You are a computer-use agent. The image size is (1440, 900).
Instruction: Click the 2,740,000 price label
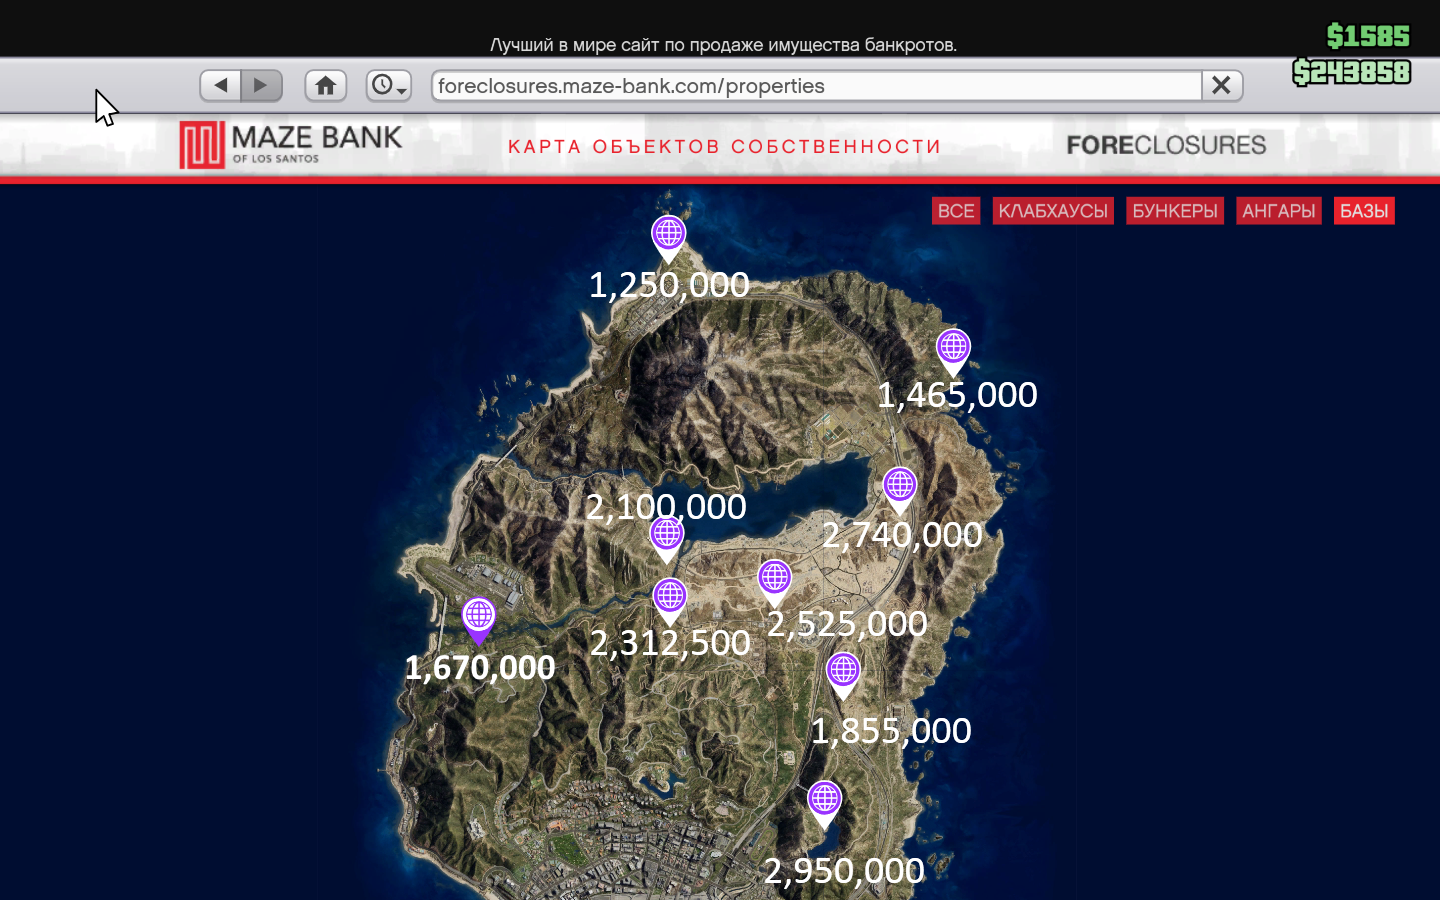[x=902, y=535]
